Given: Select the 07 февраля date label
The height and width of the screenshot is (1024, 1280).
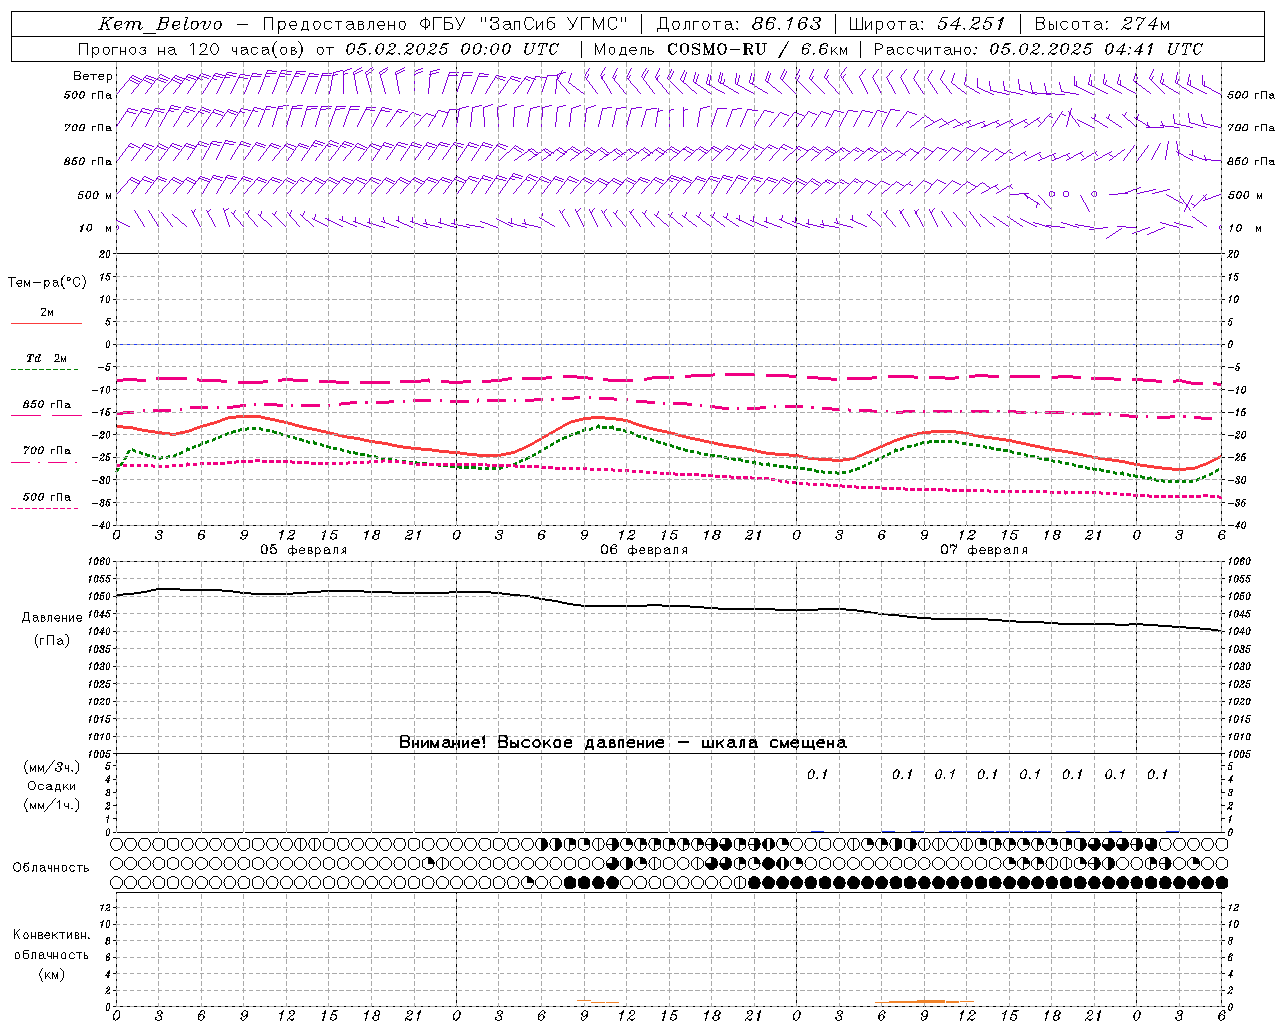Looking at the screenshot, I should pyautogui.click(x=984, y=550).
